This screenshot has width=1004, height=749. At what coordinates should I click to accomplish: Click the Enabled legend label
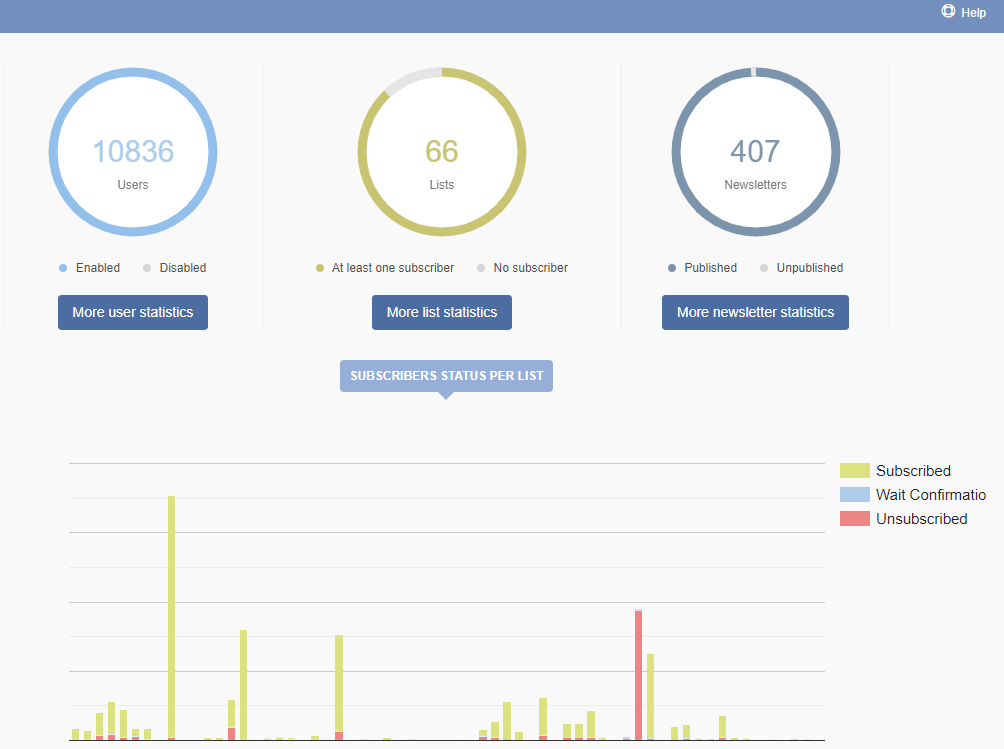click(x=98, y=268)
